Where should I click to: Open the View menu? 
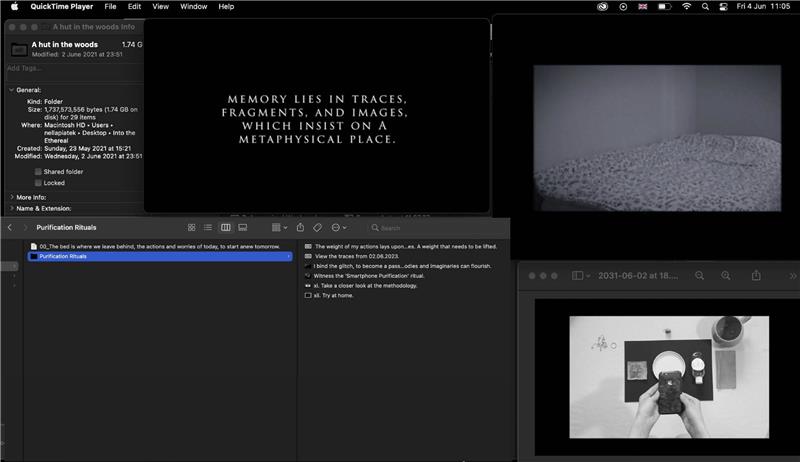click(161, 6)
